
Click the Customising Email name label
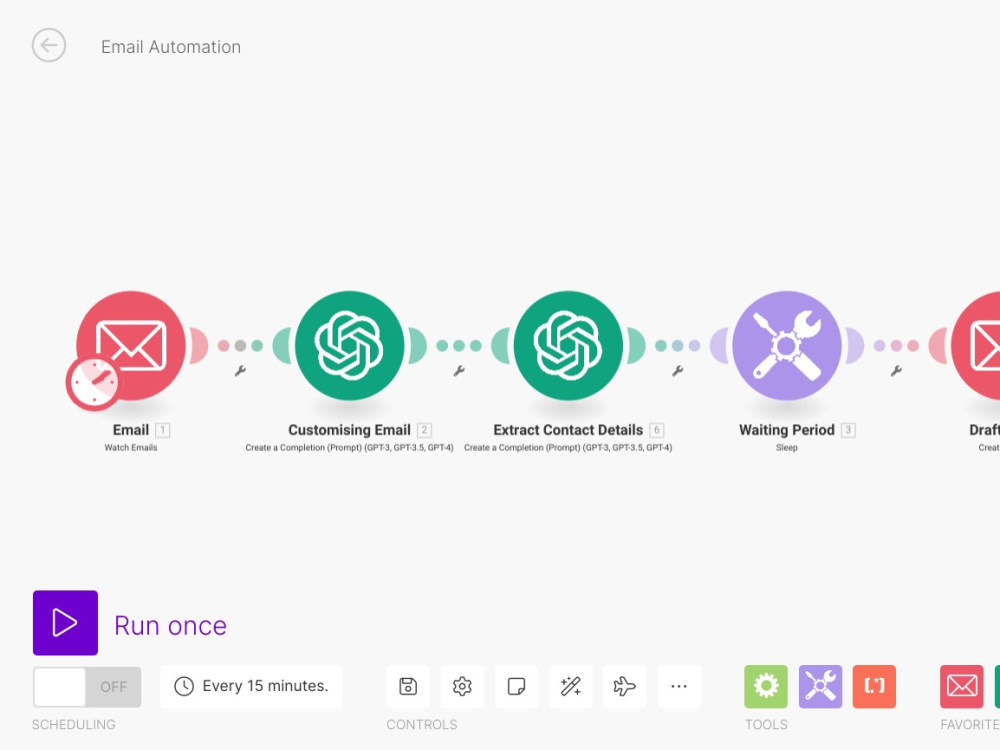349,430
